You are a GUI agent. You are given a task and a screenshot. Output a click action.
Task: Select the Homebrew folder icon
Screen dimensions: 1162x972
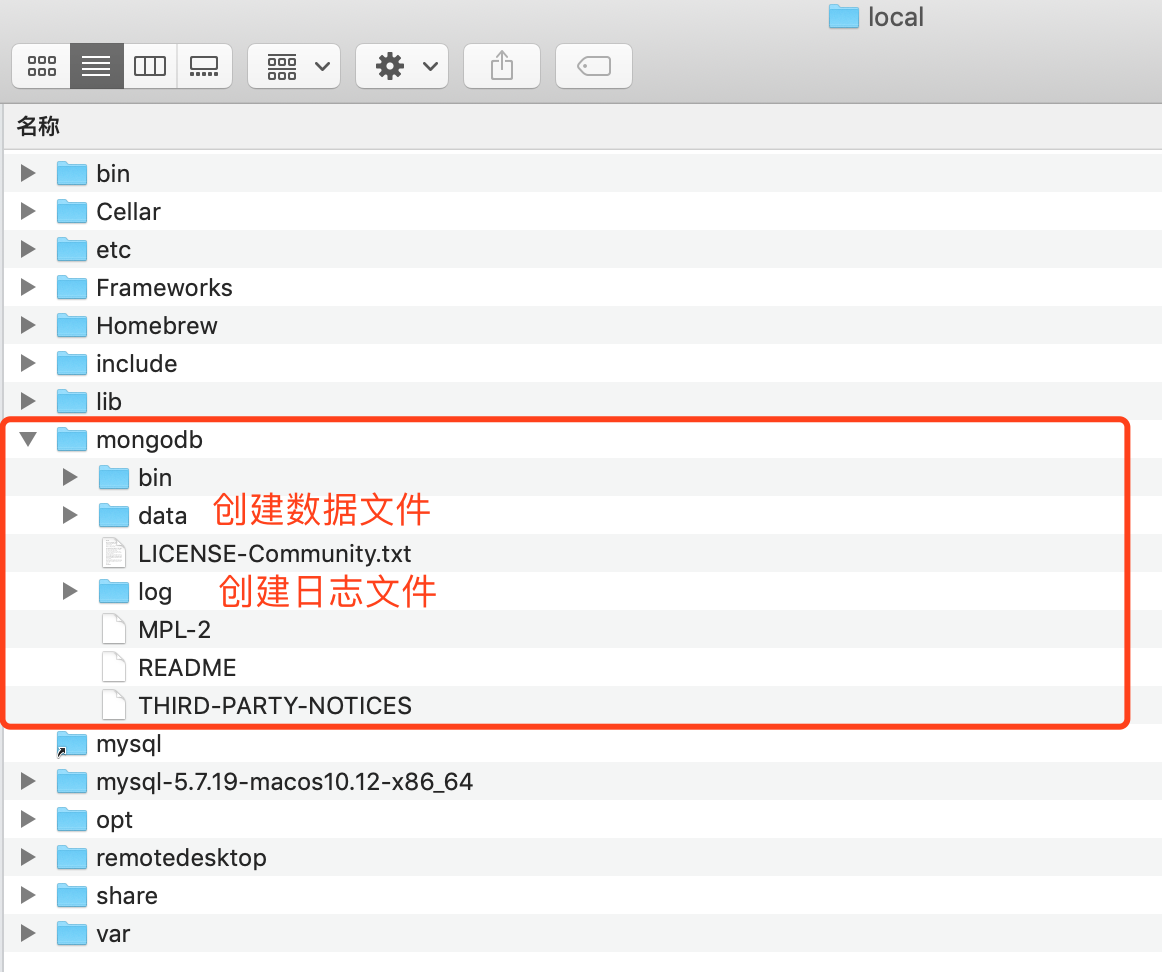click(72, 325)
